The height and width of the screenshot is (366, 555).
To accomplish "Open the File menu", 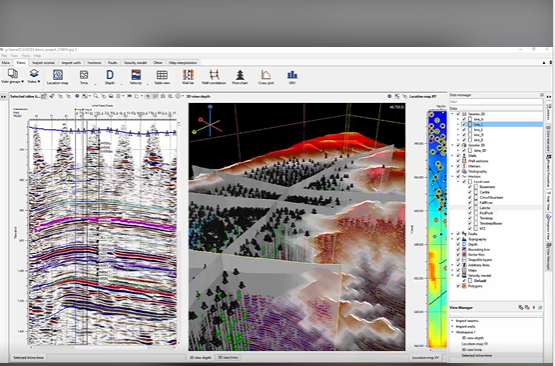I will coord(4,56).
